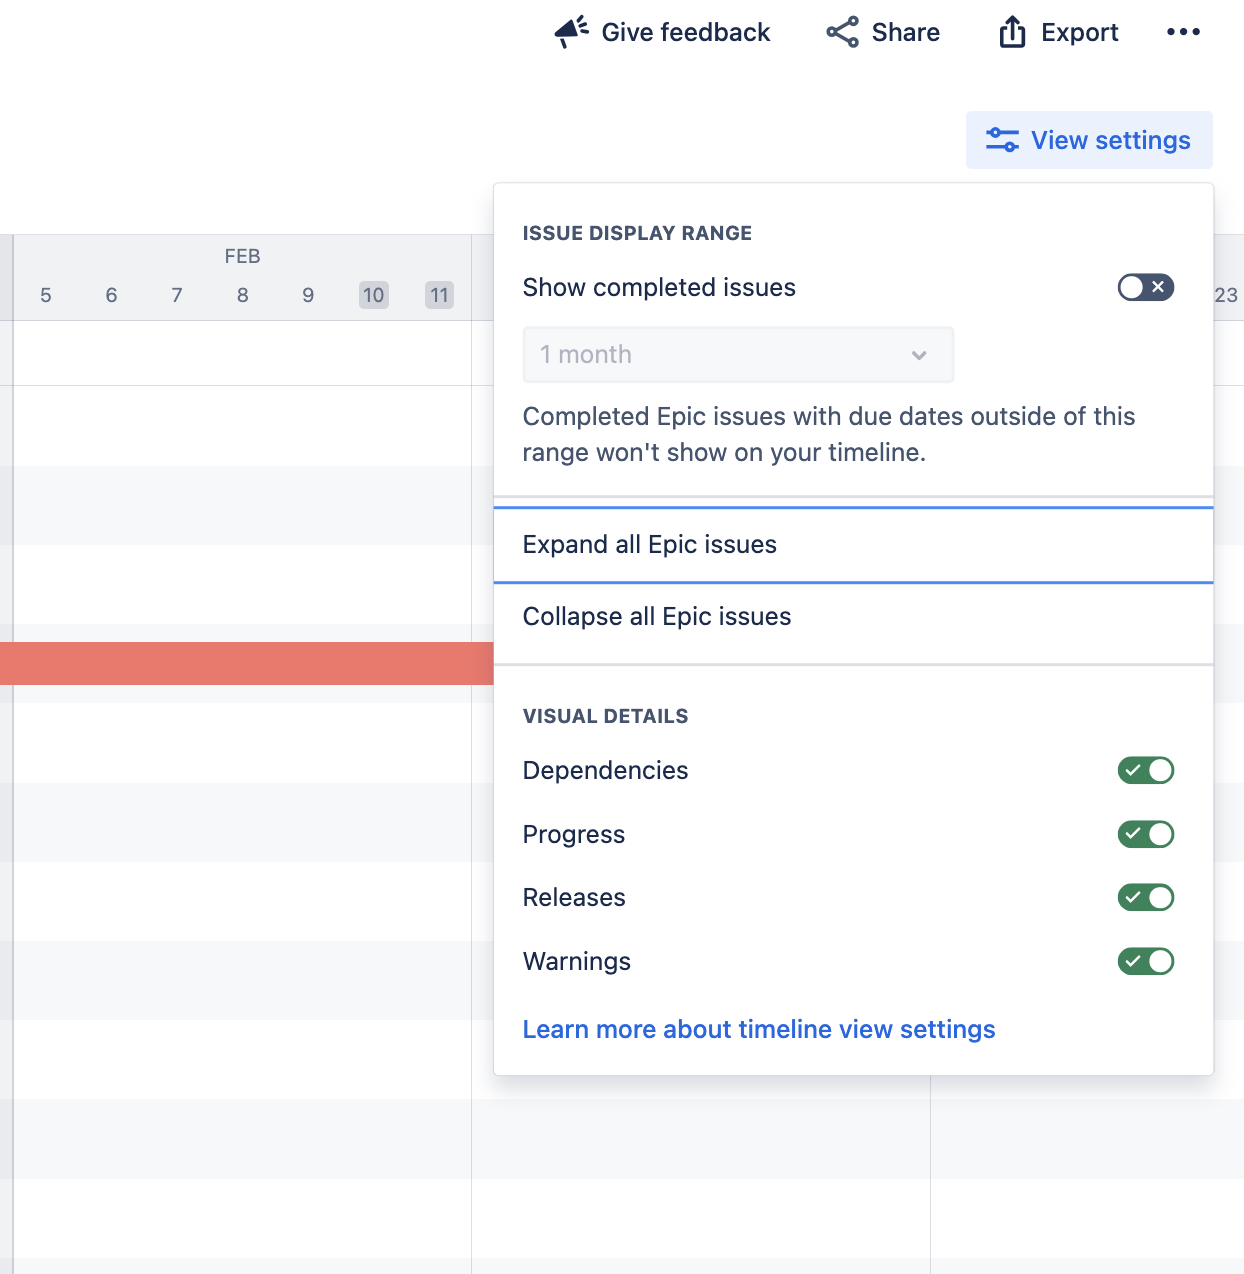1244x1274 pixels.
Task: Open the more options ellipsis menu
Action: tap(1183, 31)
